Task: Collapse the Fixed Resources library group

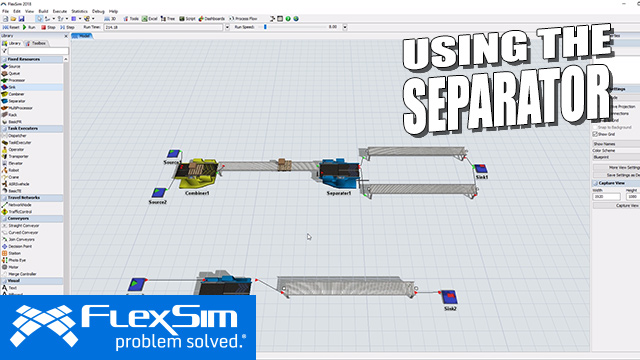Action: click(x=32, y=60)
